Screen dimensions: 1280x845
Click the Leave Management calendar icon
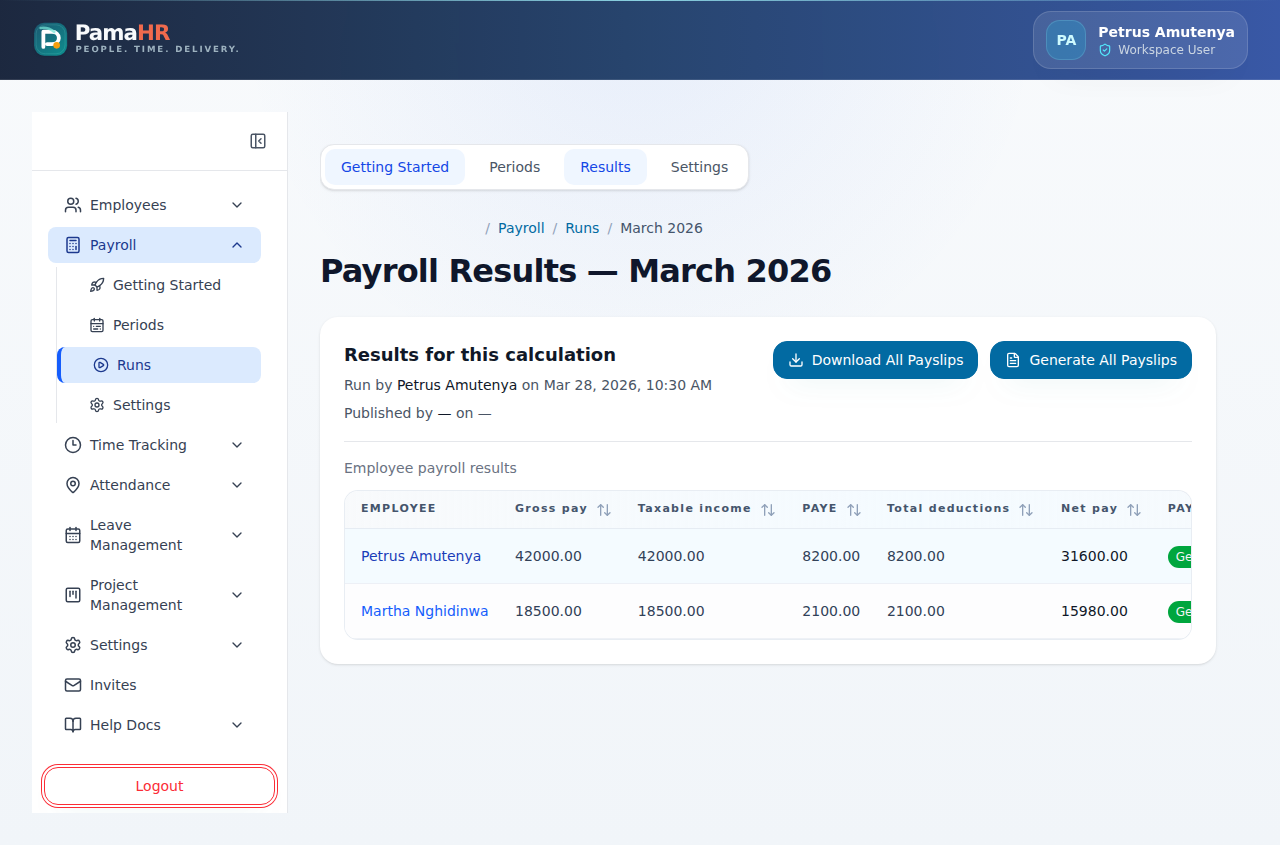tap(73, 535)
